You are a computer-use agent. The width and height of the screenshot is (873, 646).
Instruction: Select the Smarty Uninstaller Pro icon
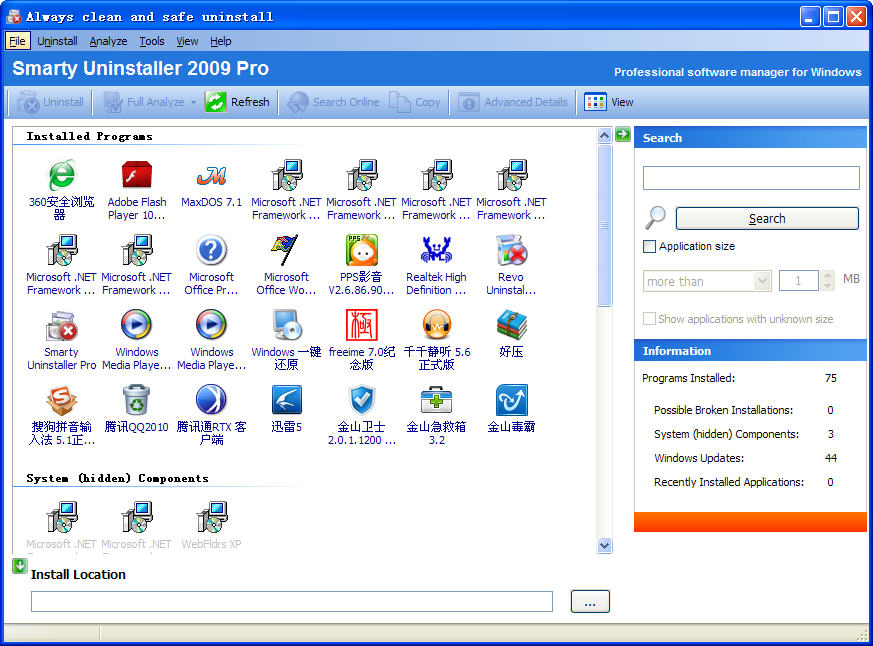click(61, 326)
